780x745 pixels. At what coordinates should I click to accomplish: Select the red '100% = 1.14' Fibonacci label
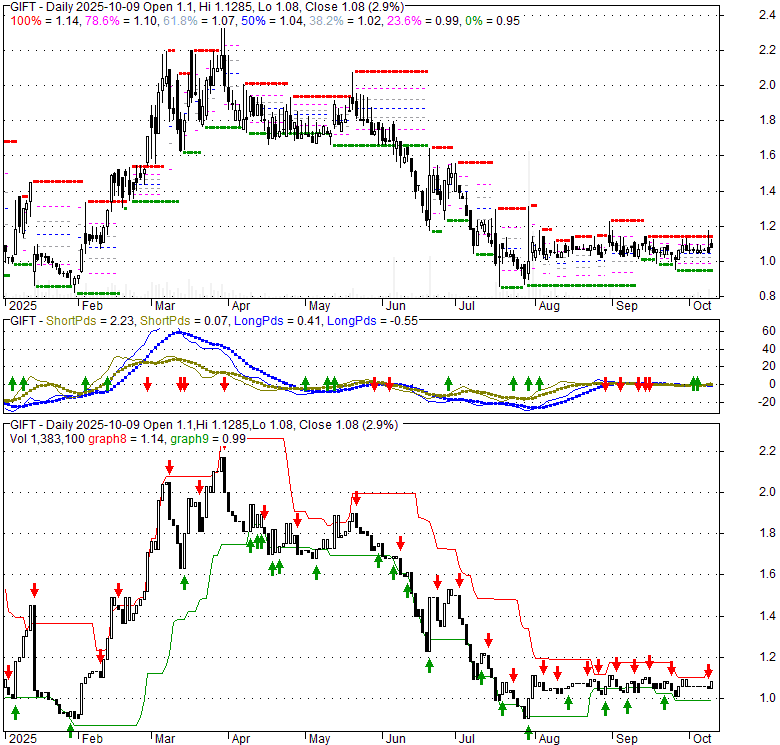point(45,21)
